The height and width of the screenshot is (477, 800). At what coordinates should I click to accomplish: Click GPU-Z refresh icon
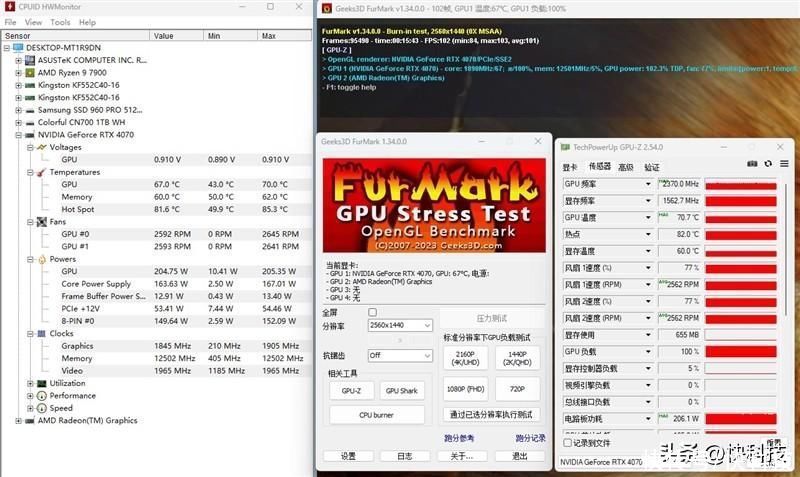pos(768,164)
